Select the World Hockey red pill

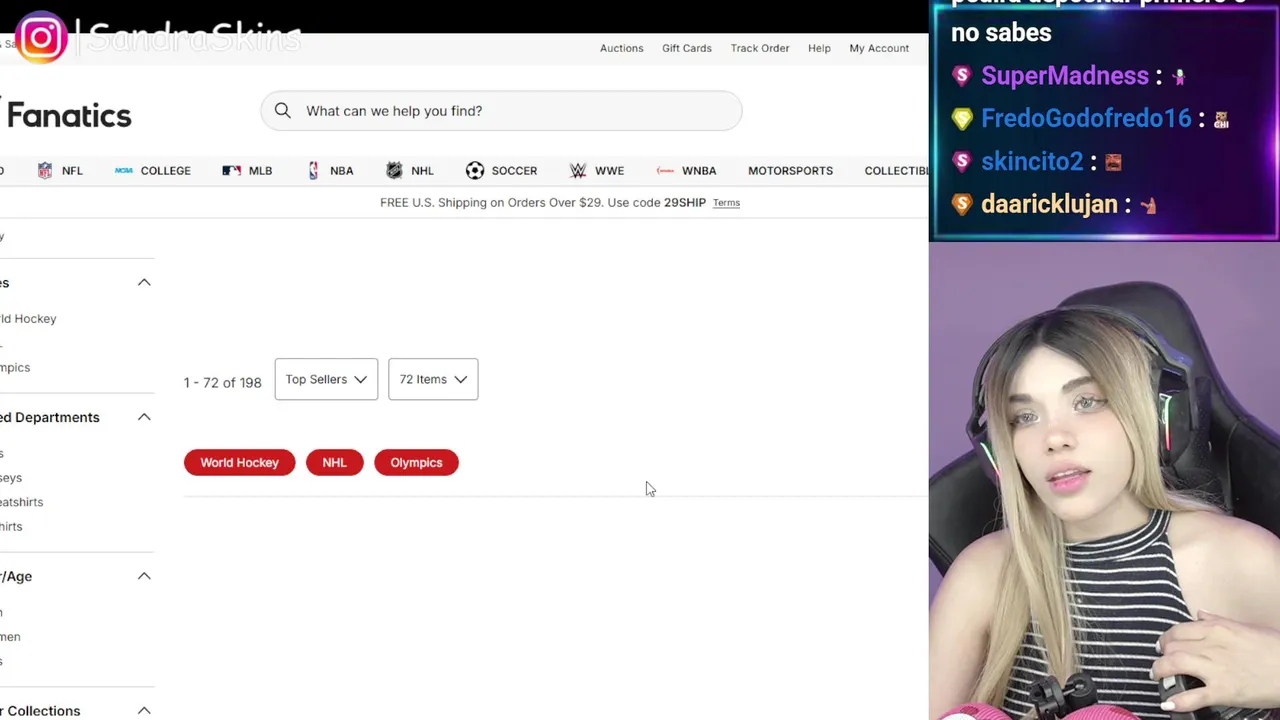(239, 463)
